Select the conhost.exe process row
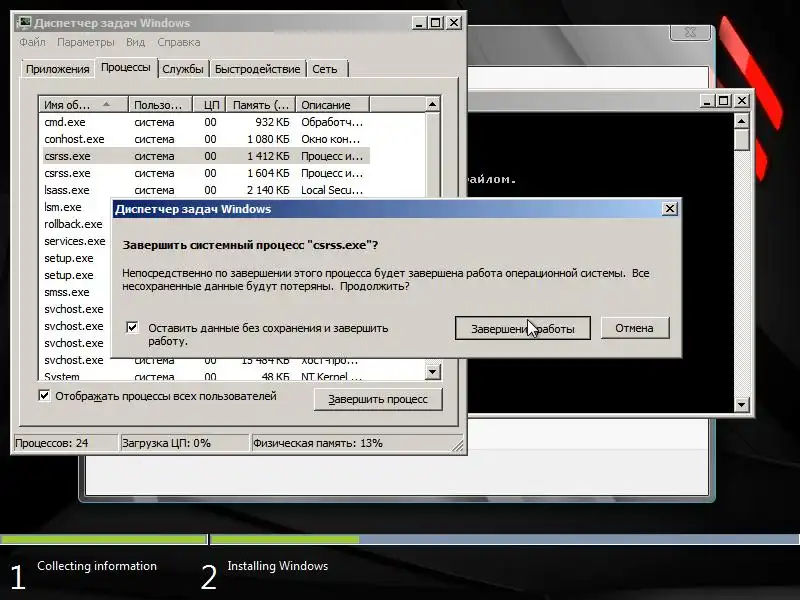 [206, 139]
